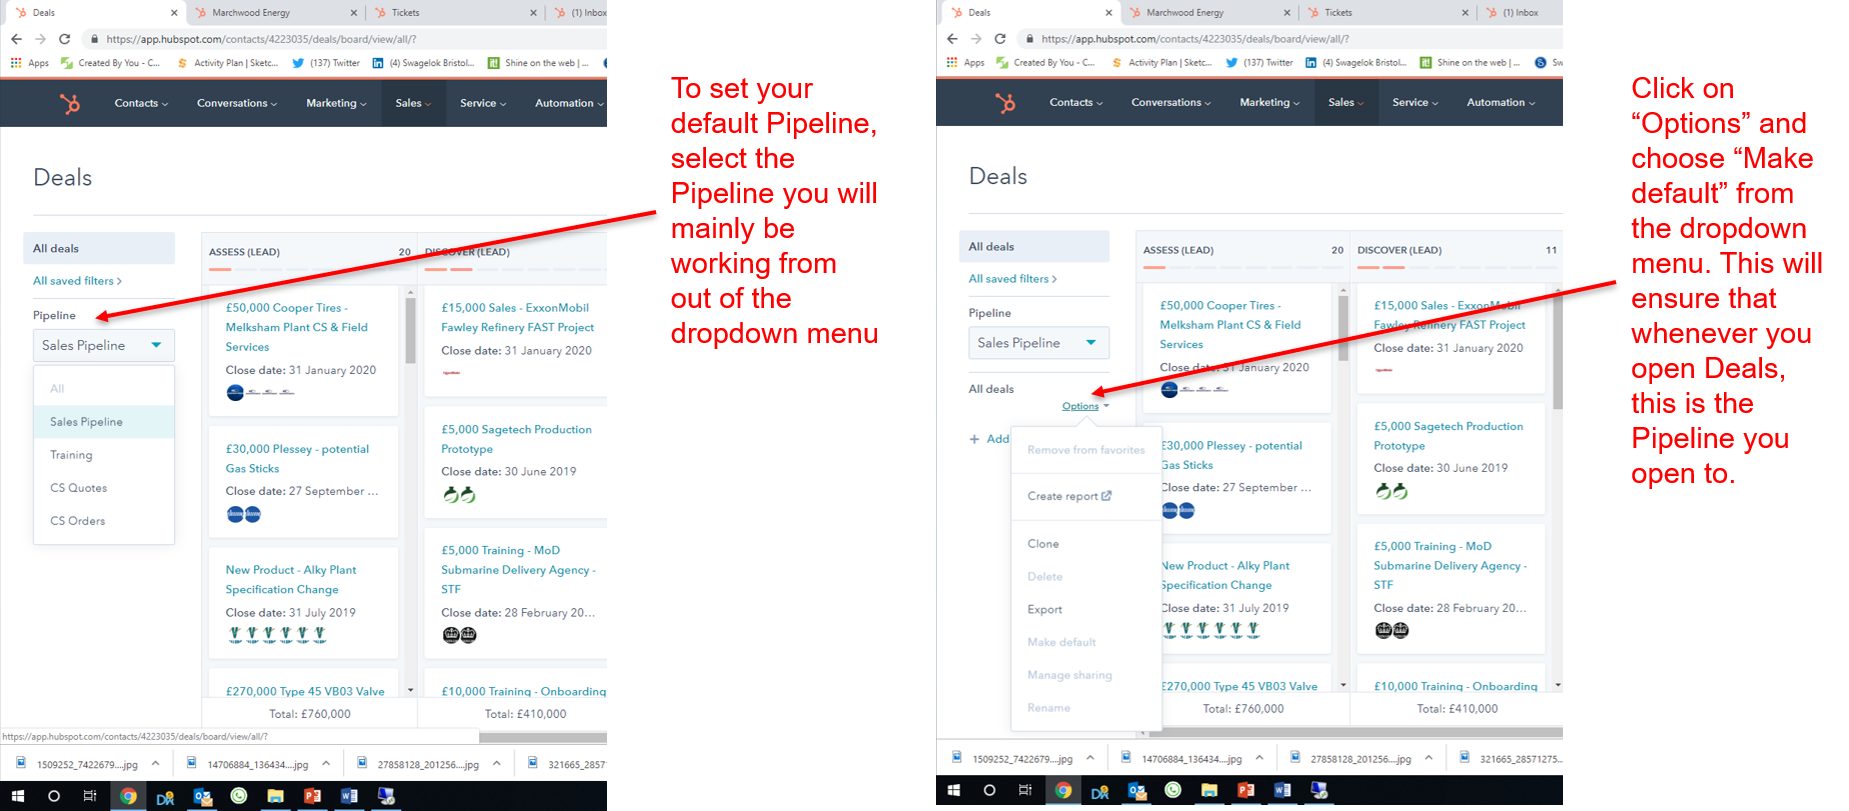Expand the Conversations nav menu in the left screenshot
Screen dimensions: 1849x811
[x=237, y=103]
